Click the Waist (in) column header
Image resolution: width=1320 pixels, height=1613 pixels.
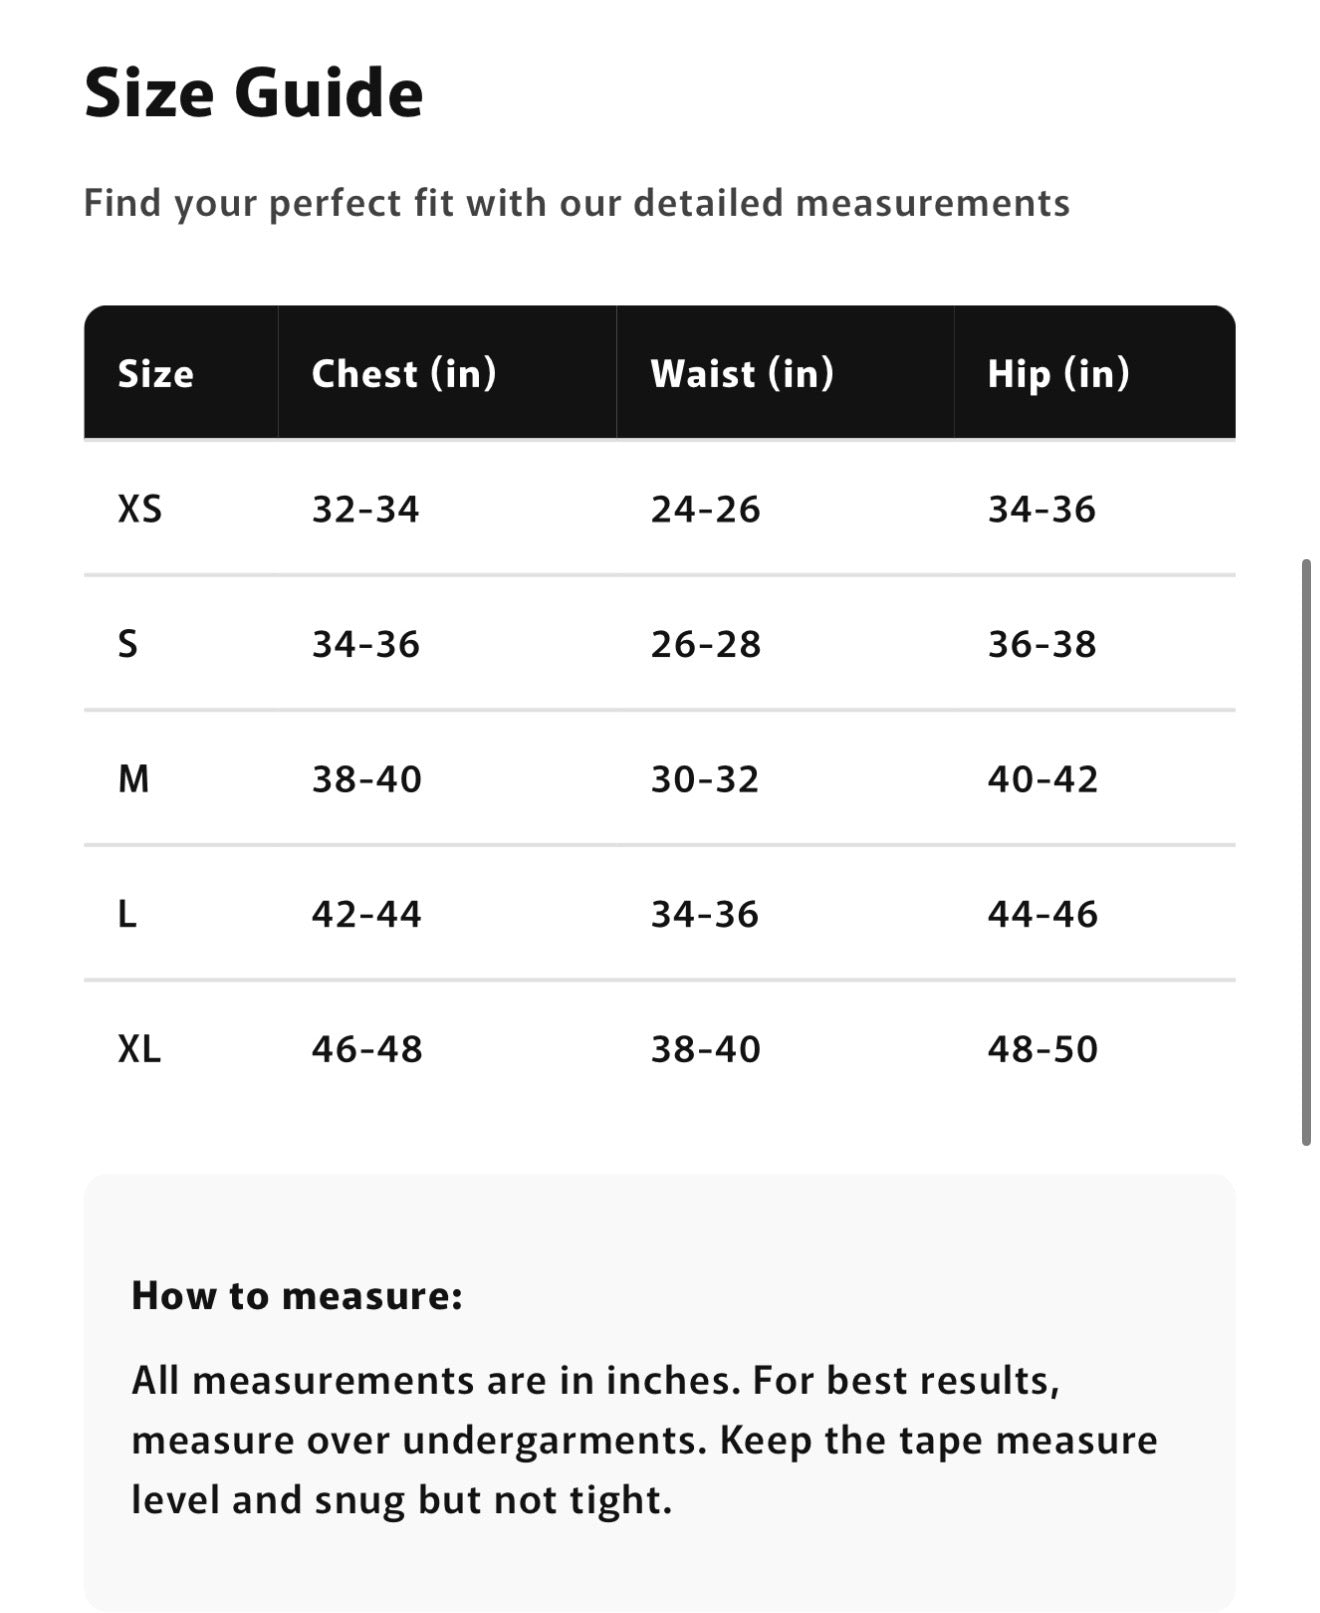coord(741,374)
